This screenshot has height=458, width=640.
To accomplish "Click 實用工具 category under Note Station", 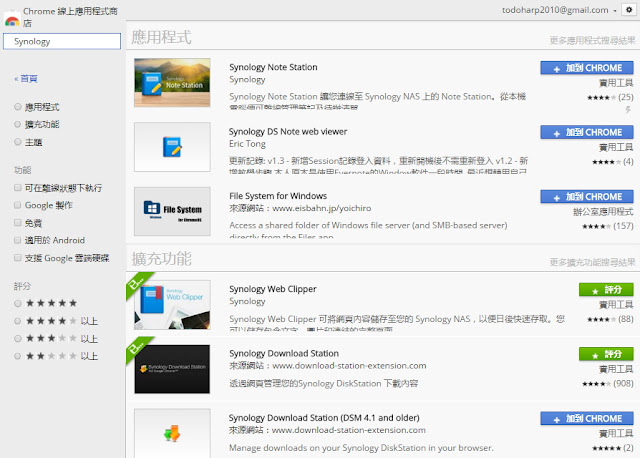I will pos(616,83).
